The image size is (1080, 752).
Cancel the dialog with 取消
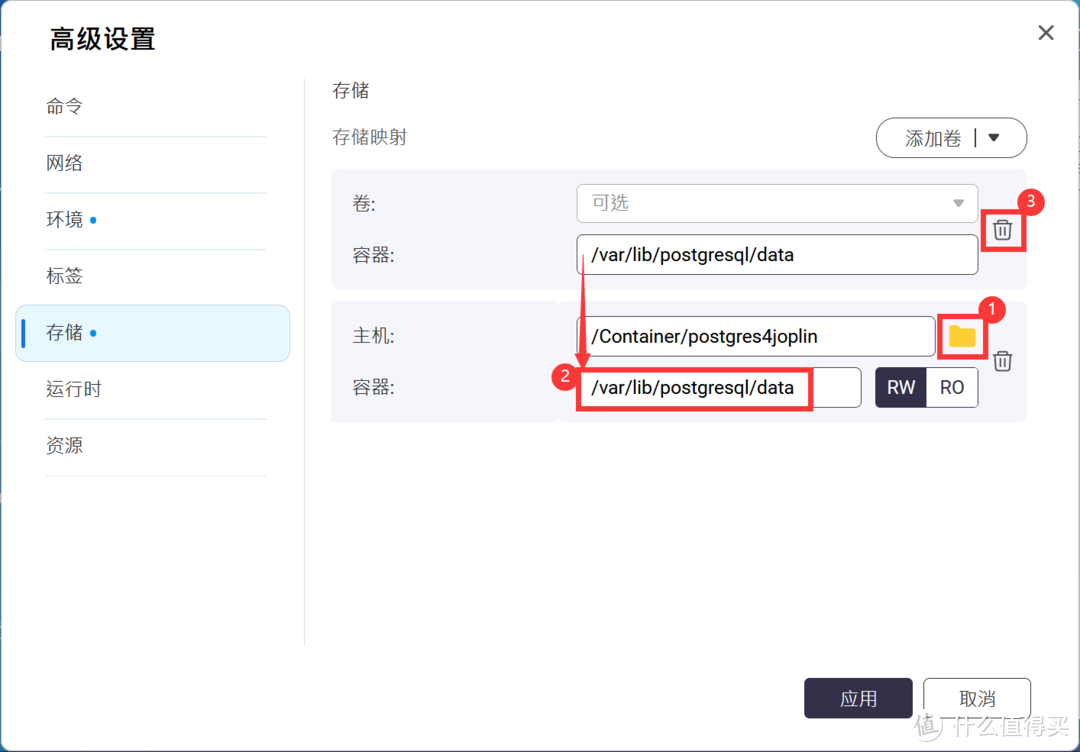977,698
